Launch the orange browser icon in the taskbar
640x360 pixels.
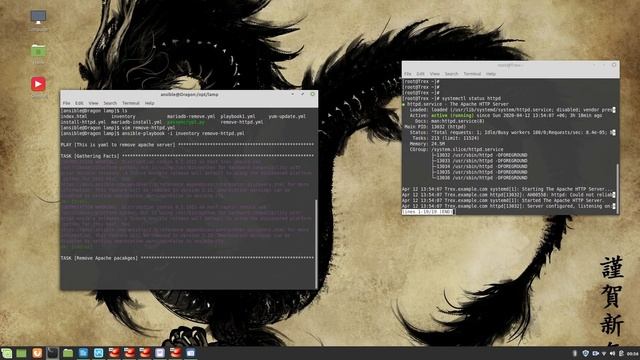(x=37, y=353)
